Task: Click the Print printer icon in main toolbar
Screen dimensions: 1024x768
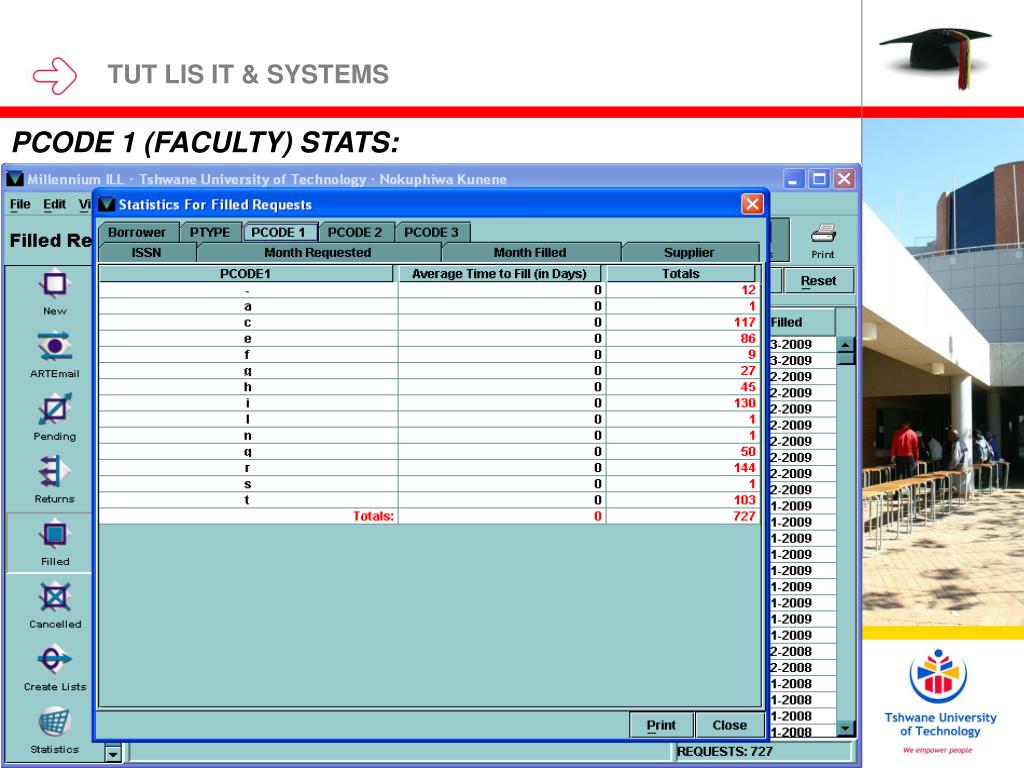Action: 824,233
